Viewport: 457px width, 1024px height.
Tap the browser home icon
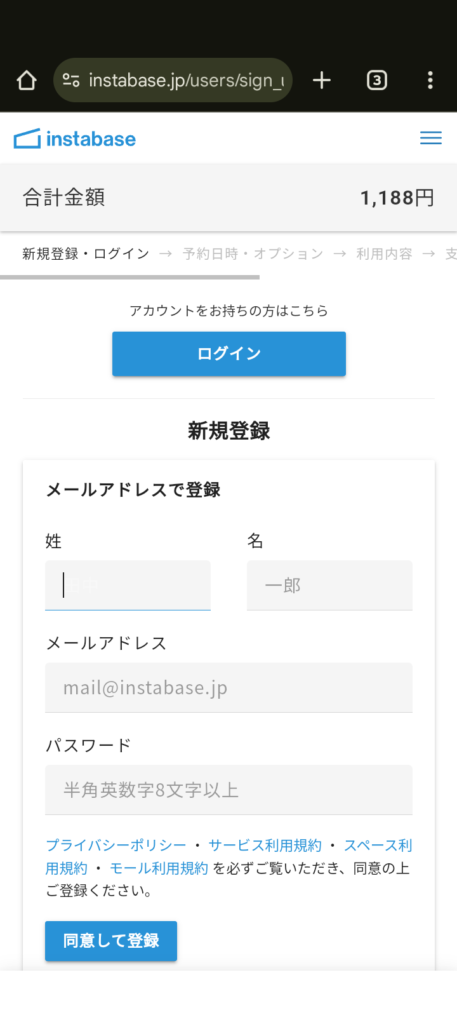click(x=26, y=80)
